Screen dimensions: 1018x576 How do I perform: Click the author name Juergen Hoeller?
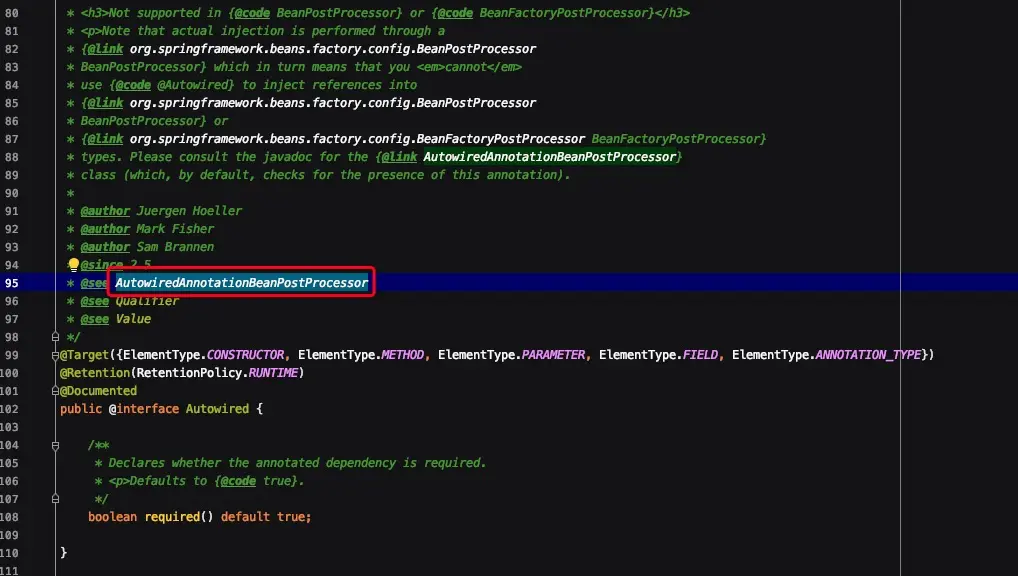[x=189, y=210]
